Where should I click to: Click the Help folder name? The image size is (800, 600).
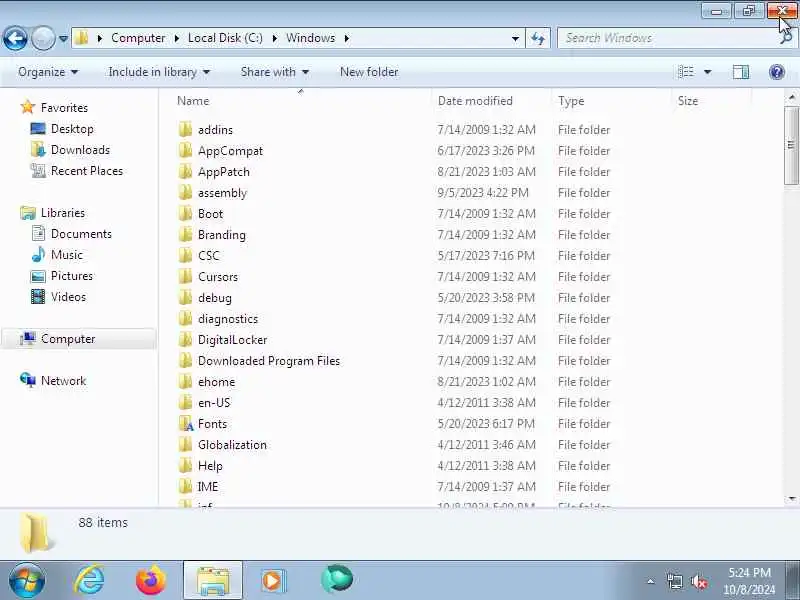[210, 466]
